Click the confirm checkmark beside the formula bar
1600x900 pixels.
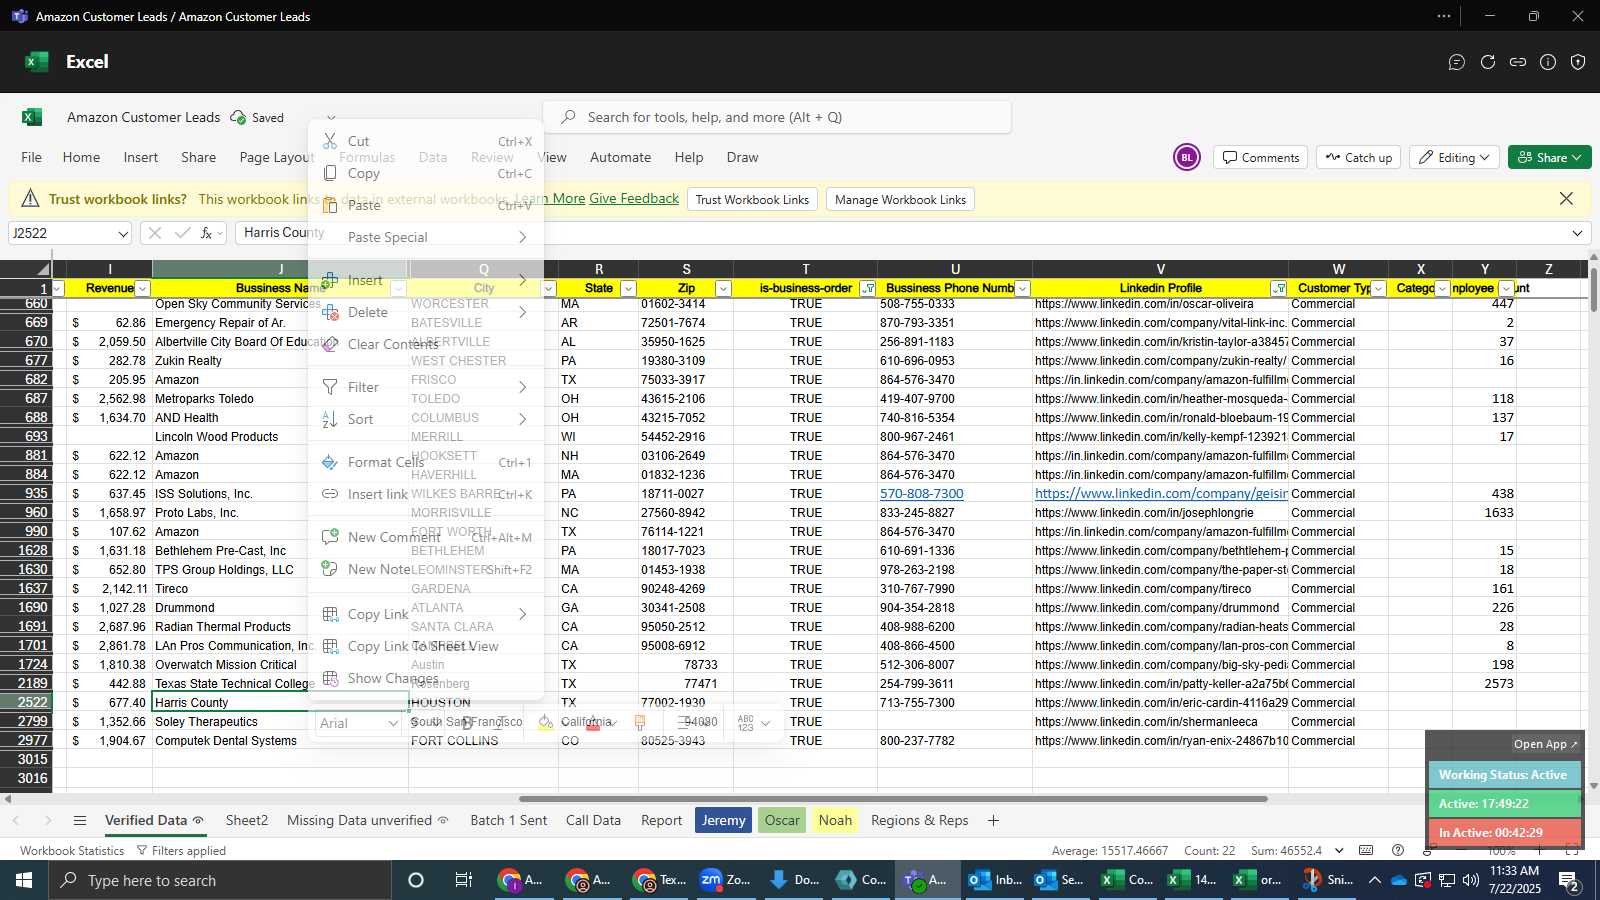click(x=182, y=233)
